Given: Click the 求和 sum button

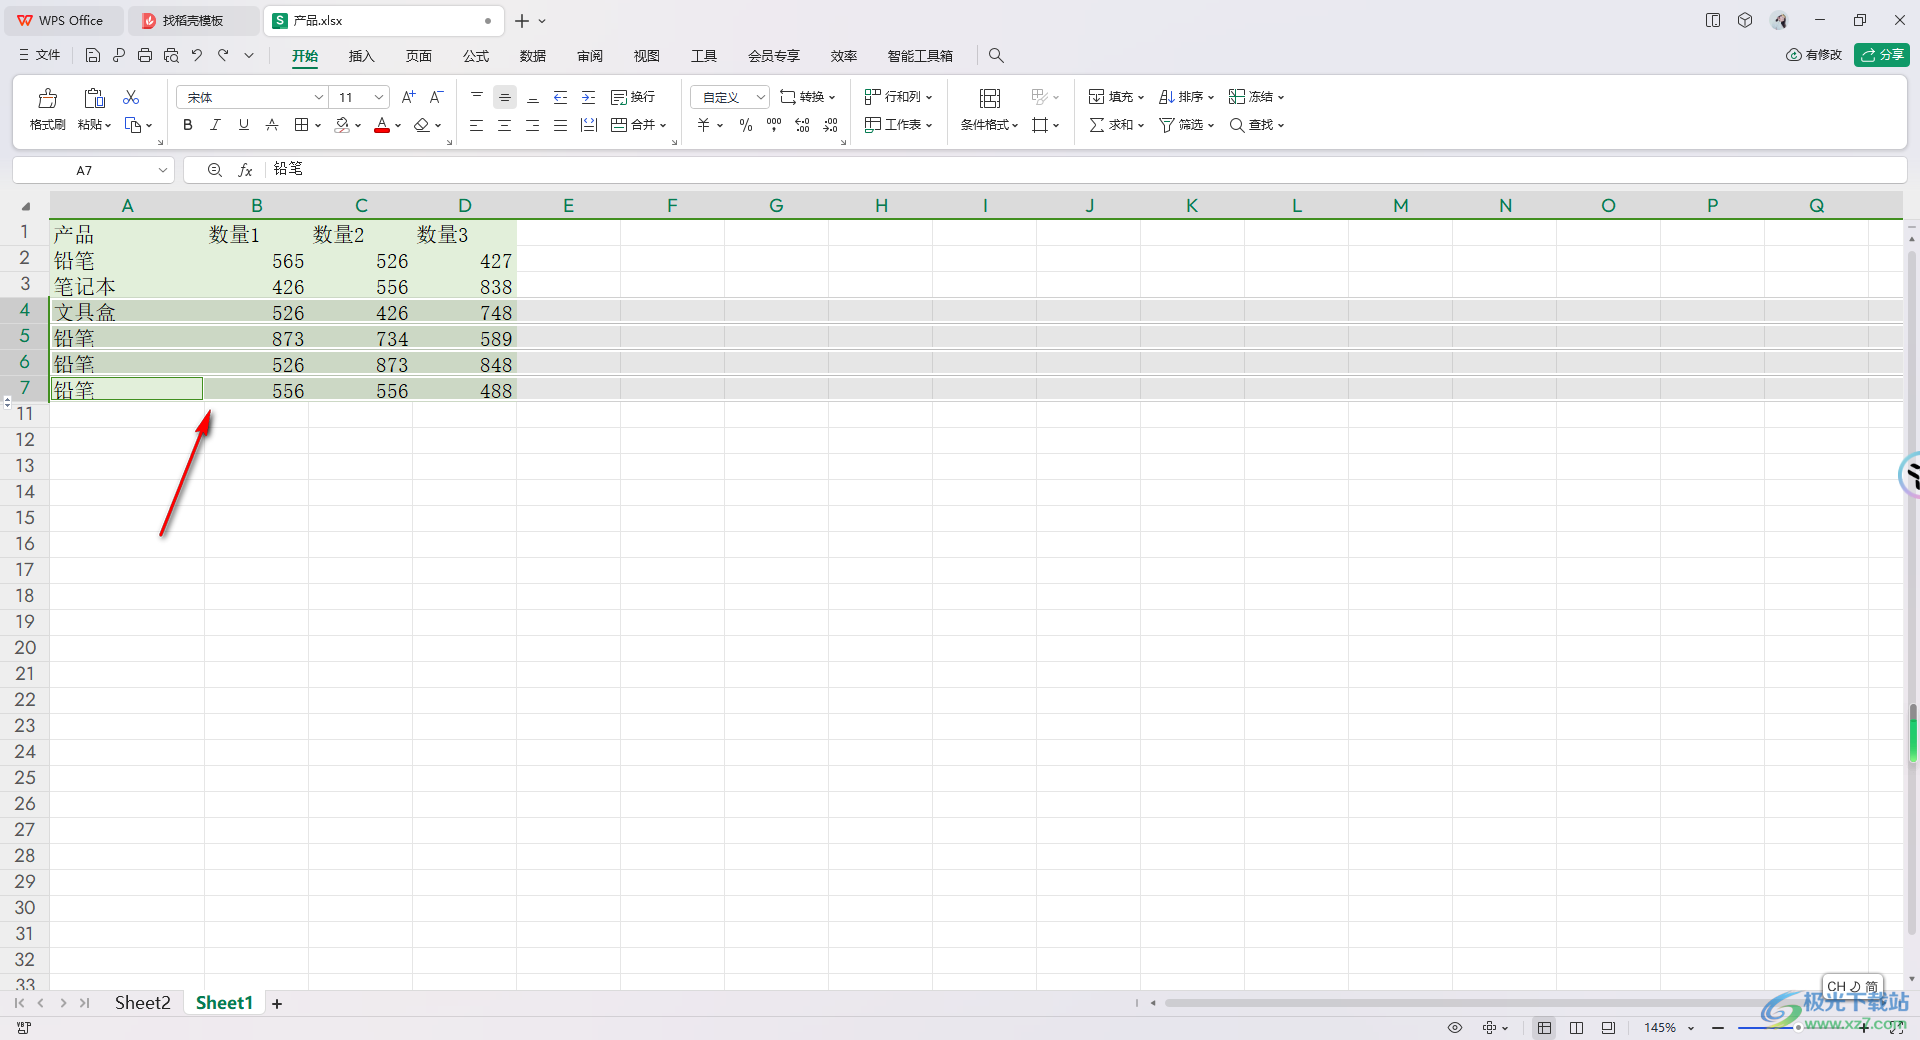Looking at the screenshot, I should (x=1116, y=125).
